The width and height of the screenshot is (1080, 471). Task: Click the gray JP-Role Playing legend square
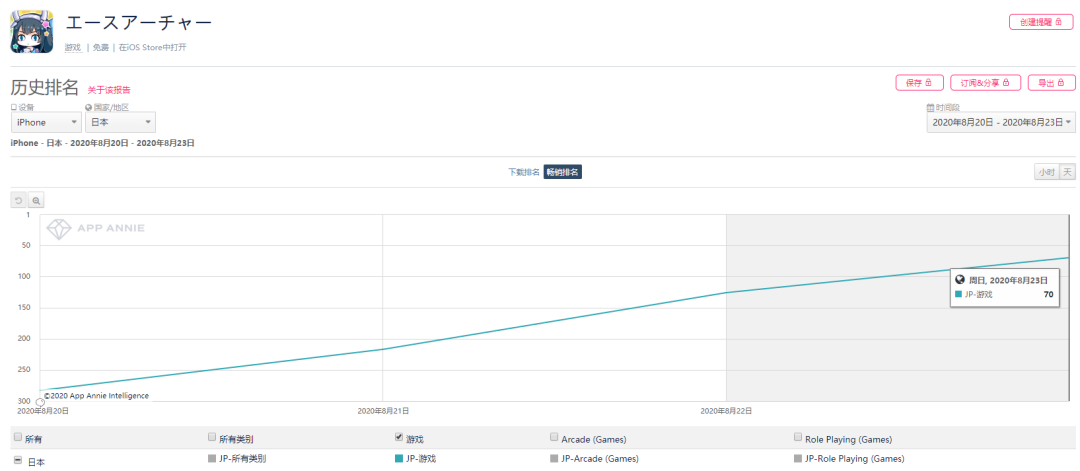798,459
